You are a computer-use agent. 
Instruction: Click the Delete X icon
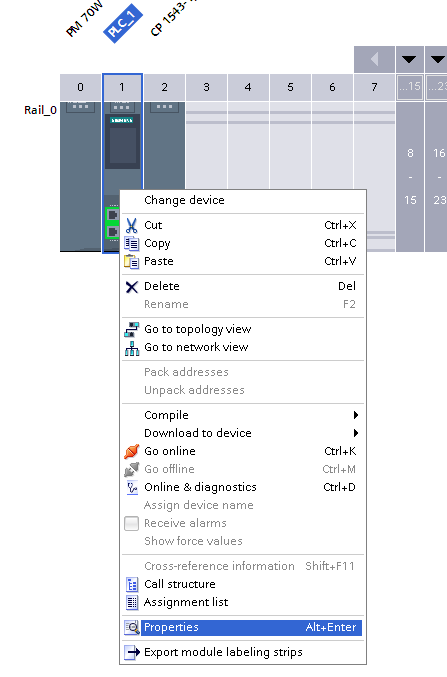click(132, 287)
